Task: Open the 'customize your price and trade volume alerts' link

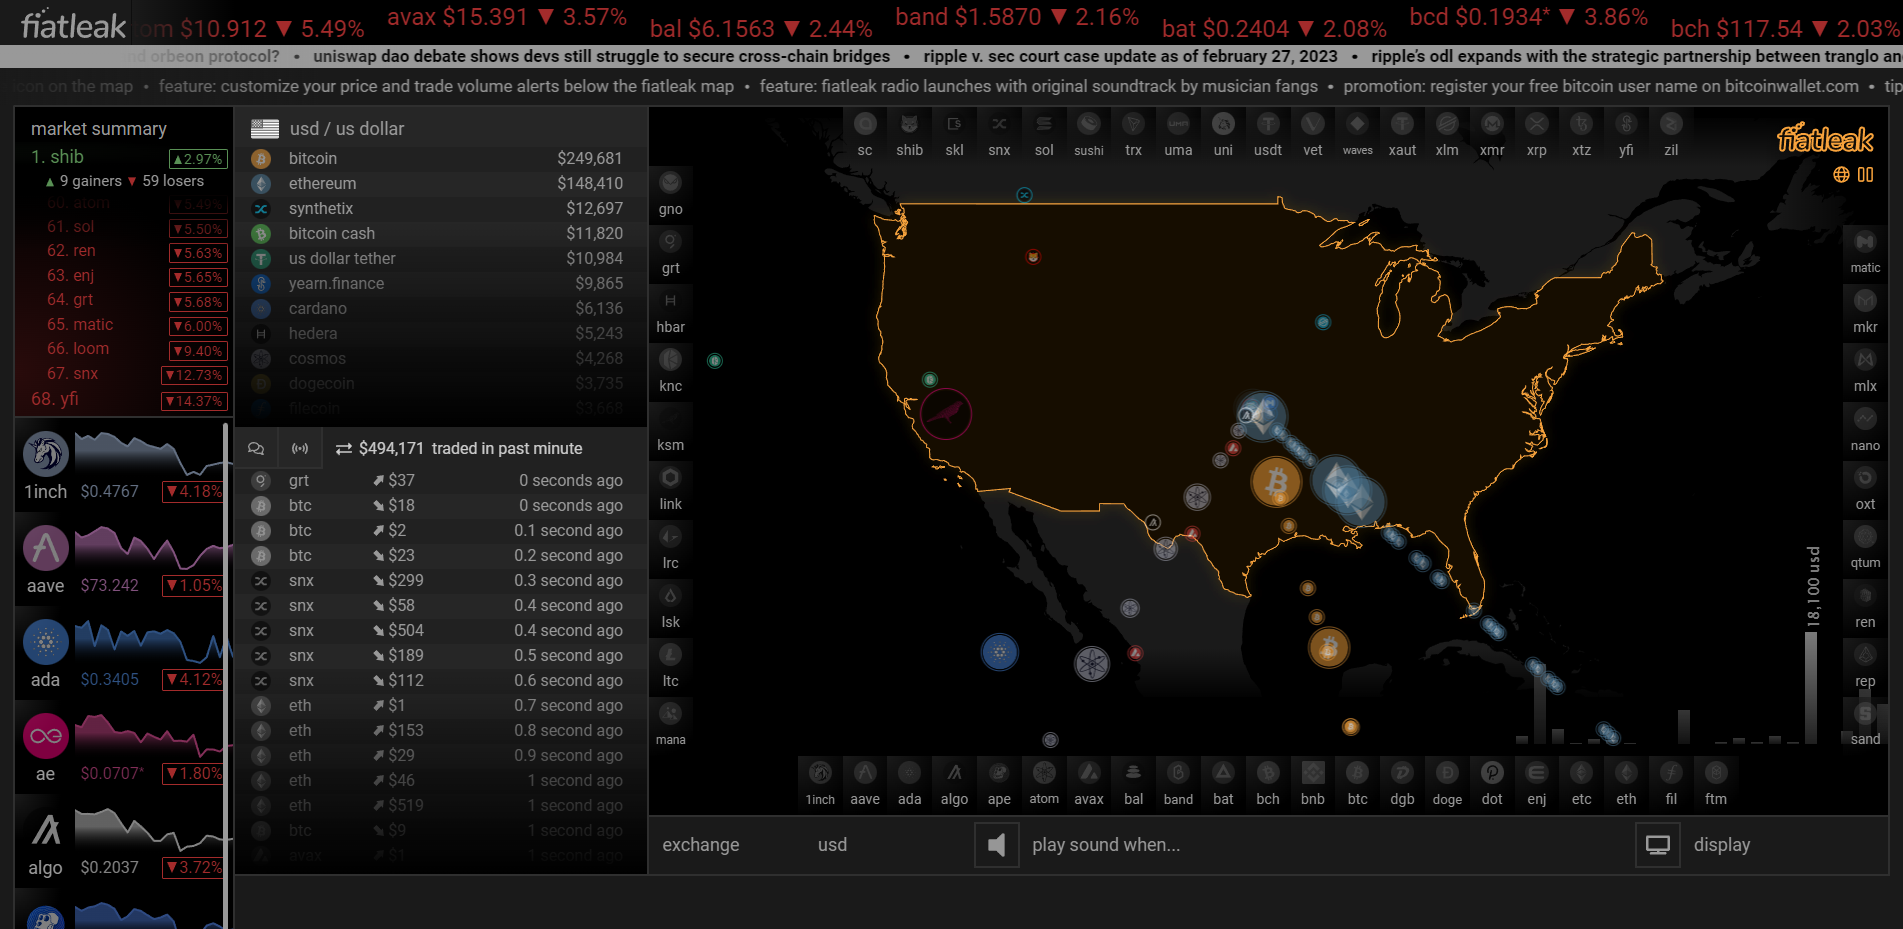Action: [446, 87]
